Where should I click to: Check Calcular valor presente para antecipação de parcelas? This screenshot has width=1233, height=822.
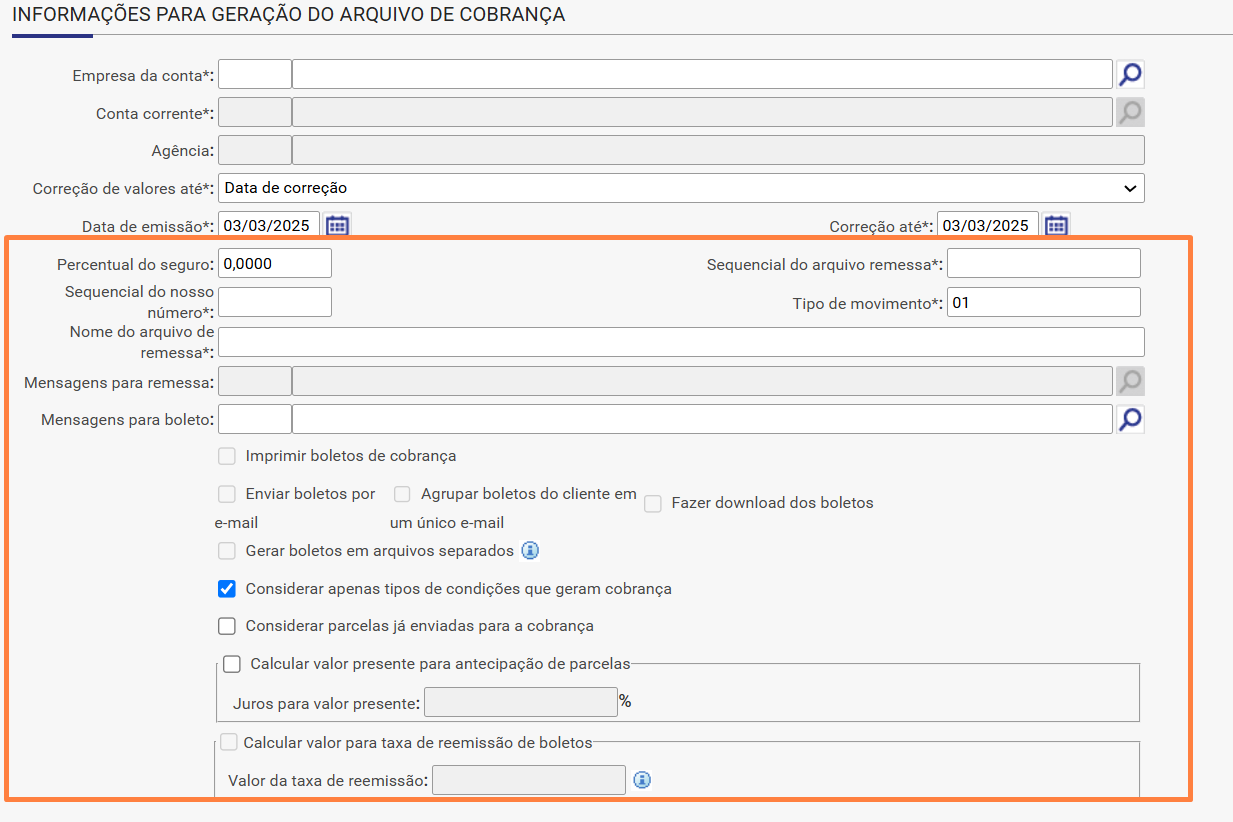pos(232,663)
